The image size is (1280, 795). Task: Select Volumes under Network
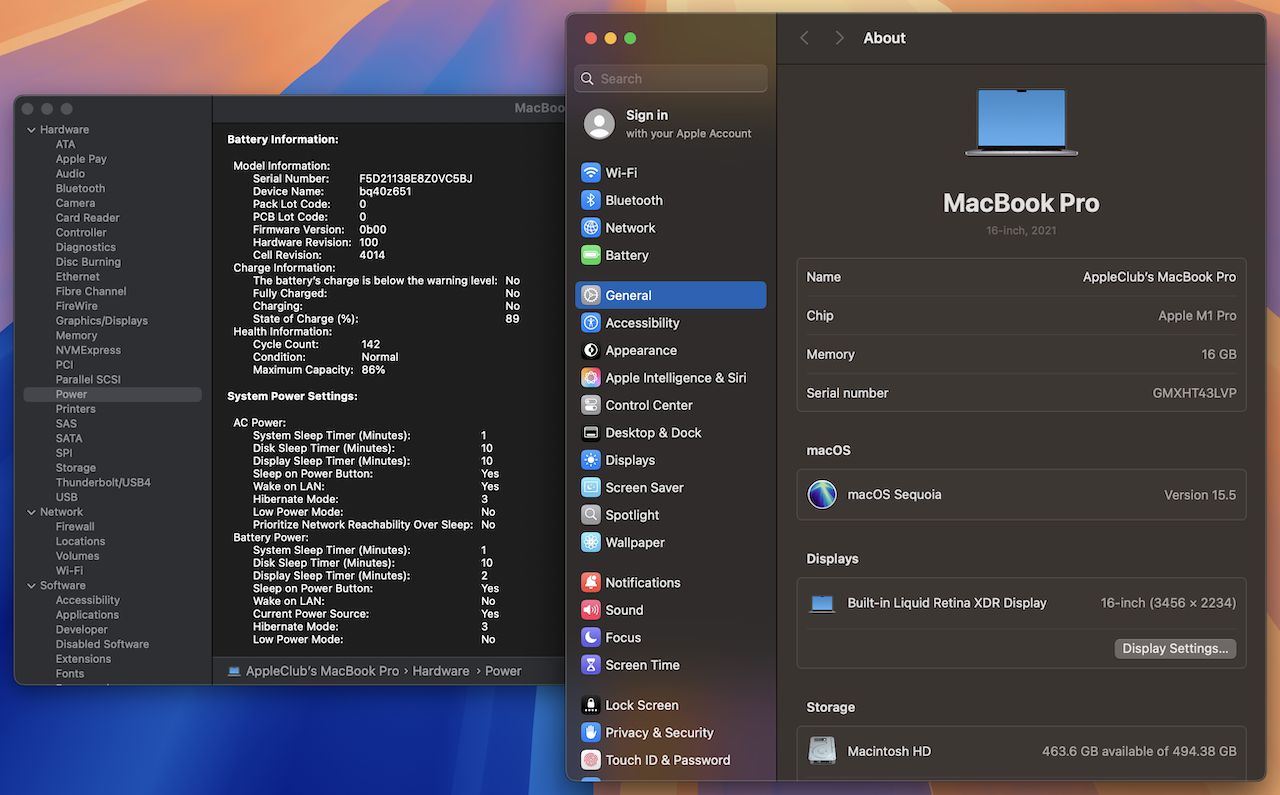(x=77, y=556)
